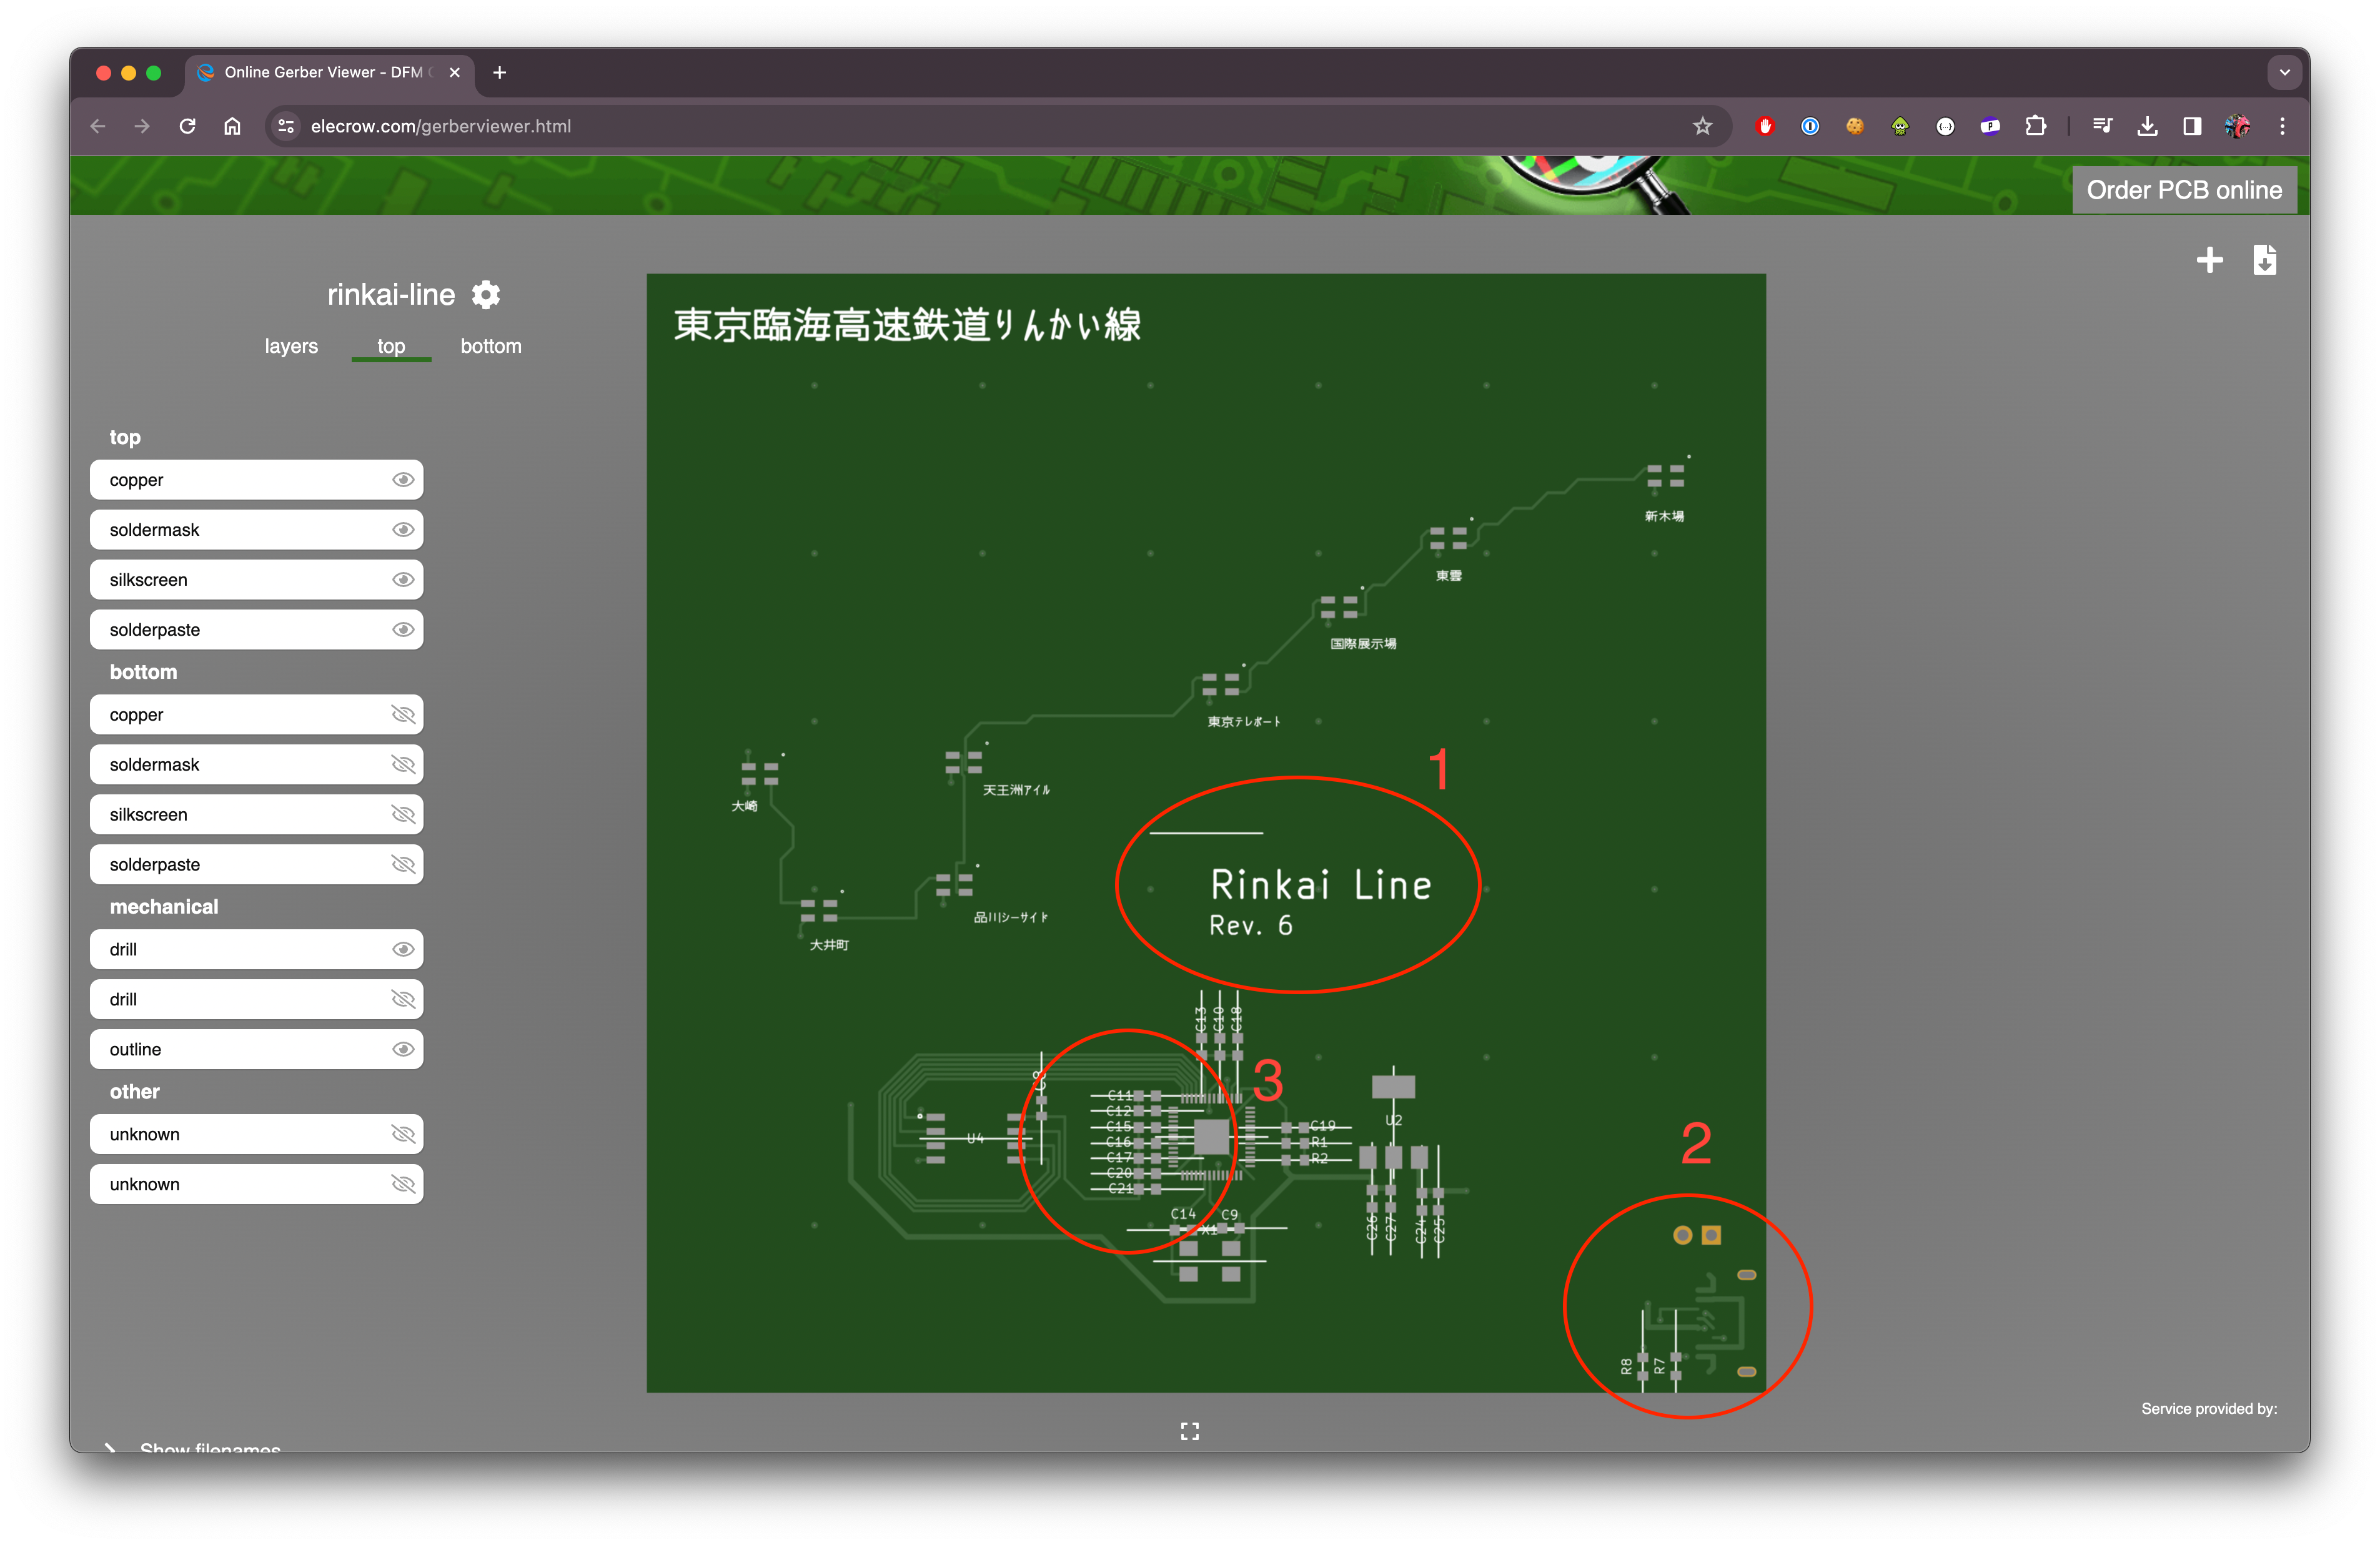Open a new browser tab
The height and width of the screenshot is (1545, 2380).
499,72
